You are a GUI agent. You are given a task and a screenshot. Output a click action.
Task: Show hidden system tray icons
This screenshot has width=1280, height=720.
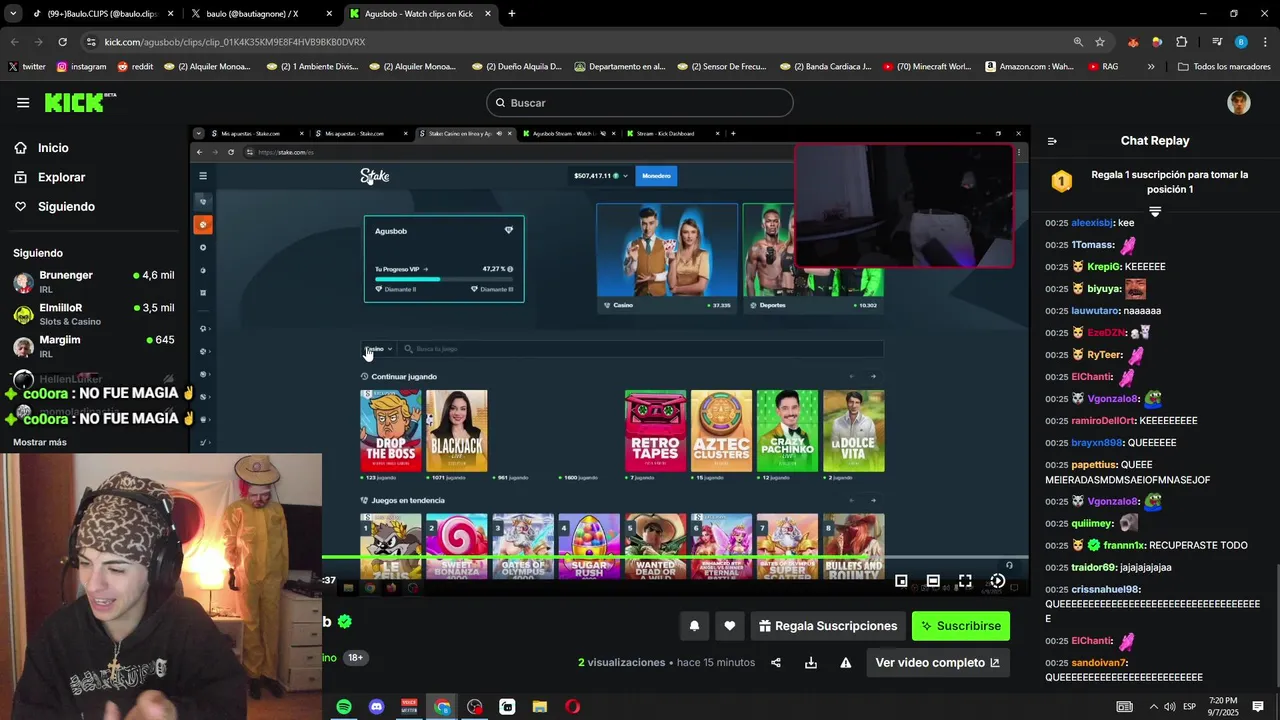coord(1153,707)
